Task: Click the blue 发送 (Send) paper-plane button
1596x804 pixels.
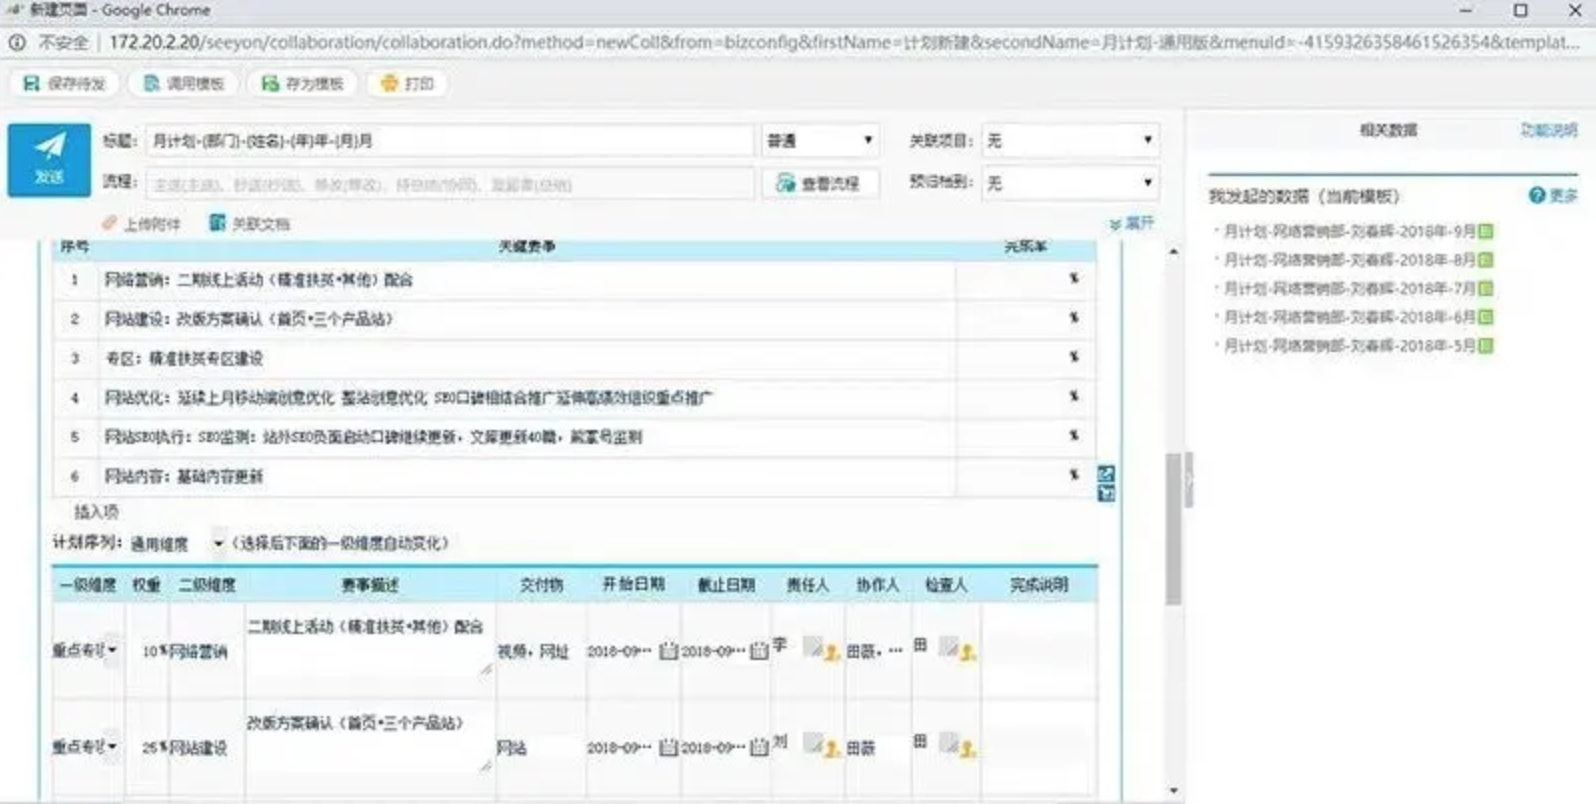Action: click(x=49, y=159)
